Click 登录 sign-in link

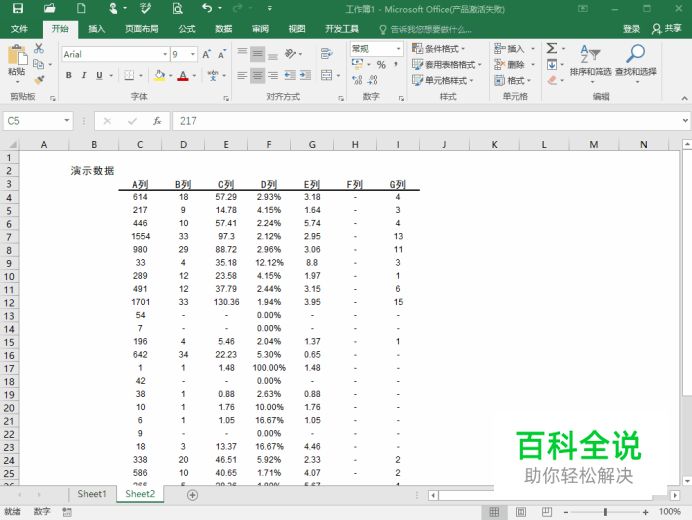[x=631, y=29]
